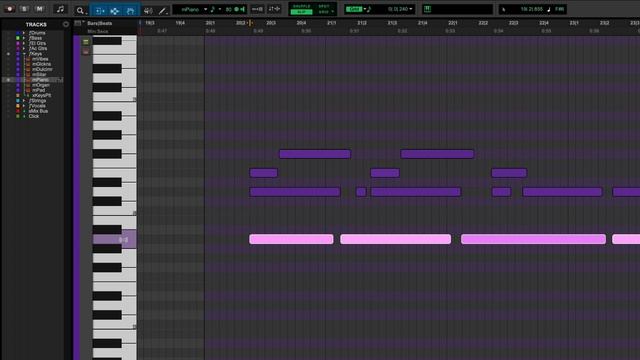Click the green notes view icon beside keyboard
This screenshot has height=360, width=640.
click(x=86, y=42)
